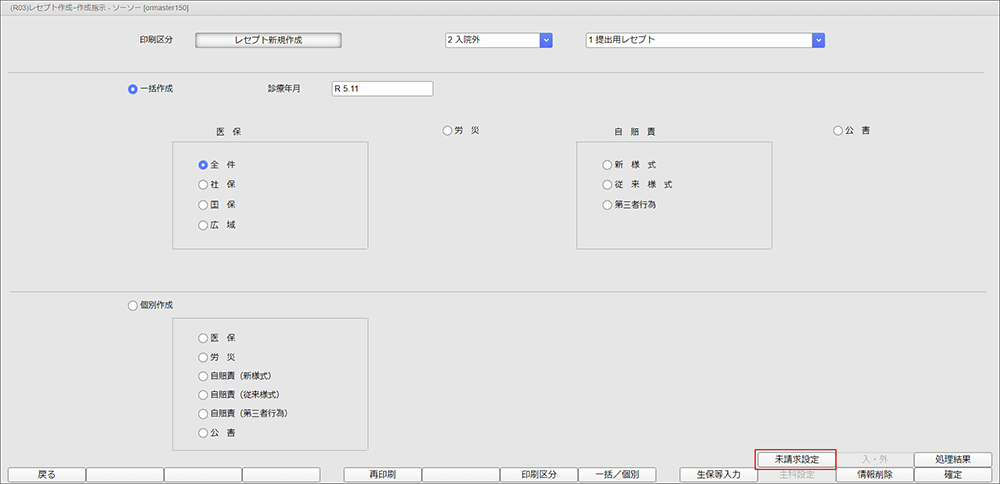
Task: Choose 広域 under 医保
Action: 203,225
